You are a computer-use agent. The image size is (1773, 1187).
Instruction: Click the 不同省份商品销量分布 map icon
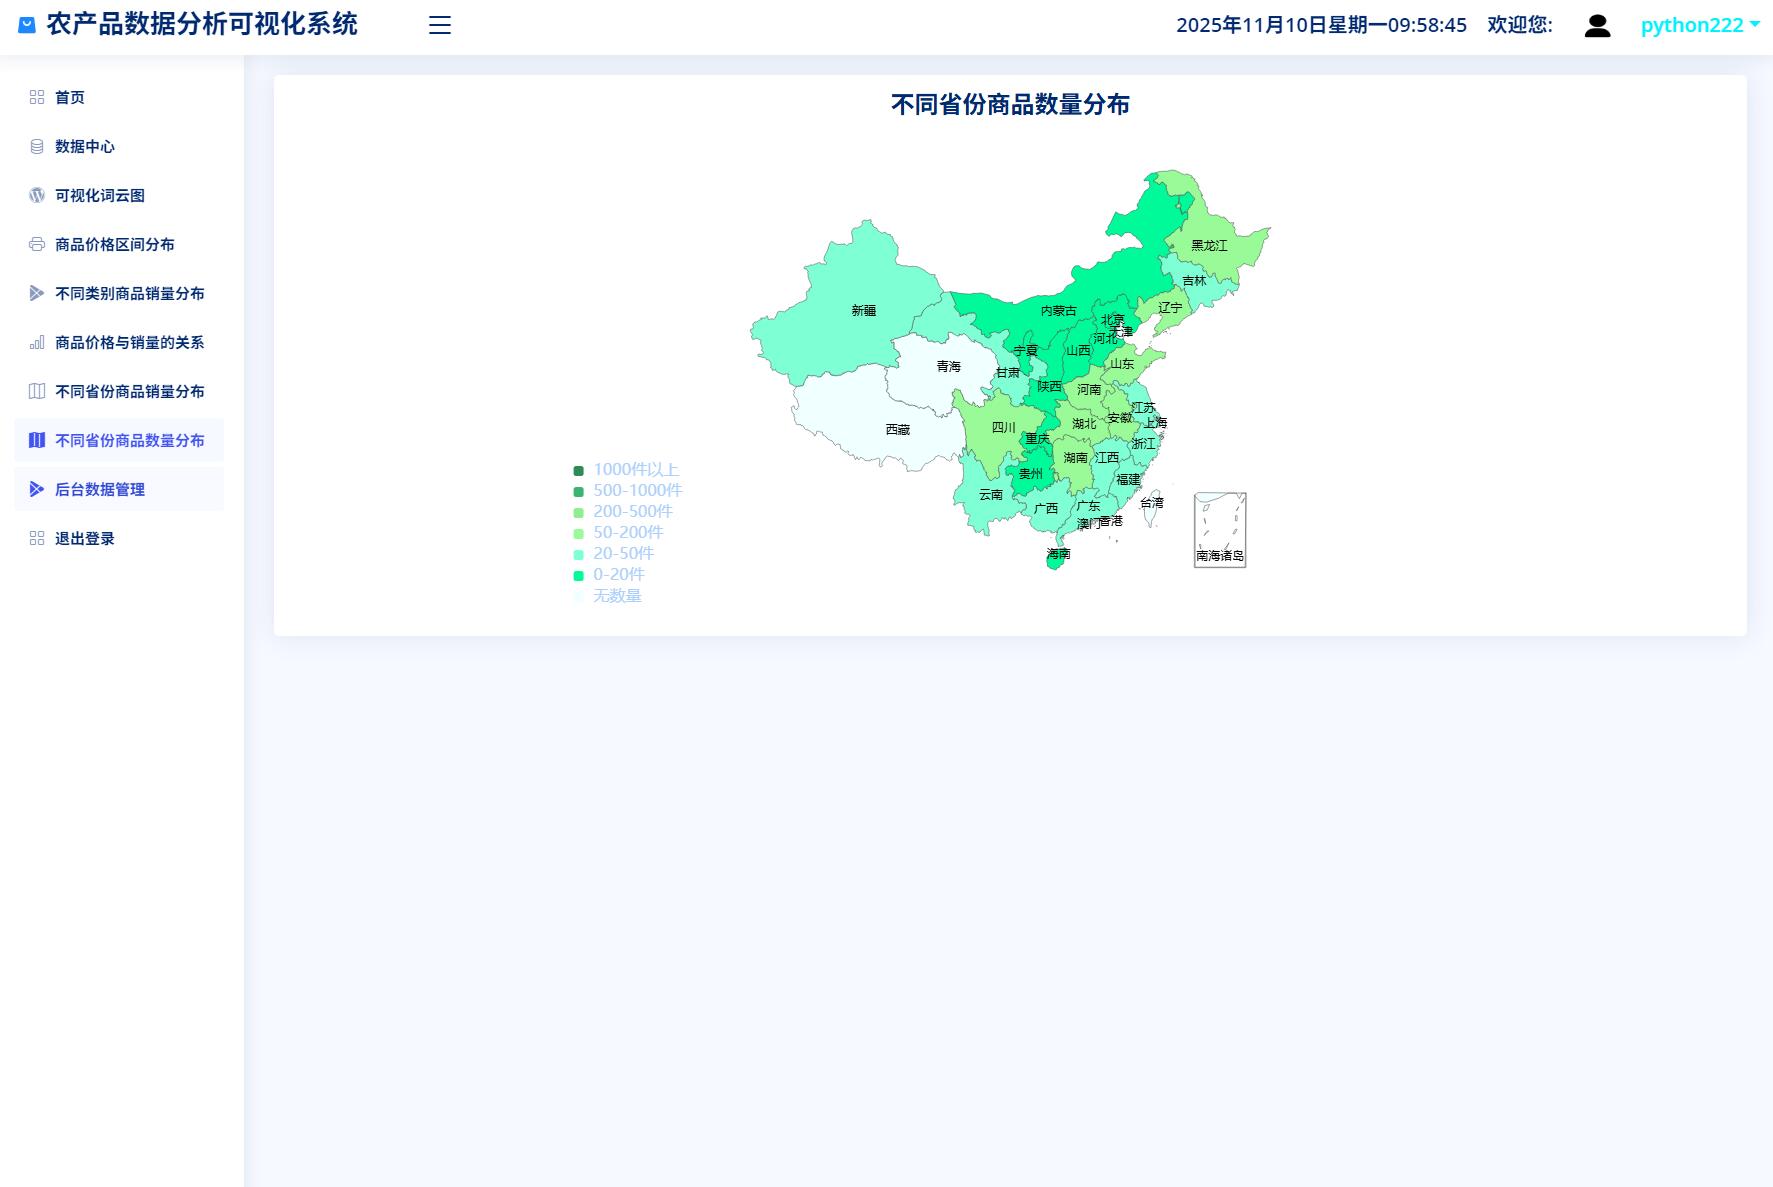click(x=37, y=391)
